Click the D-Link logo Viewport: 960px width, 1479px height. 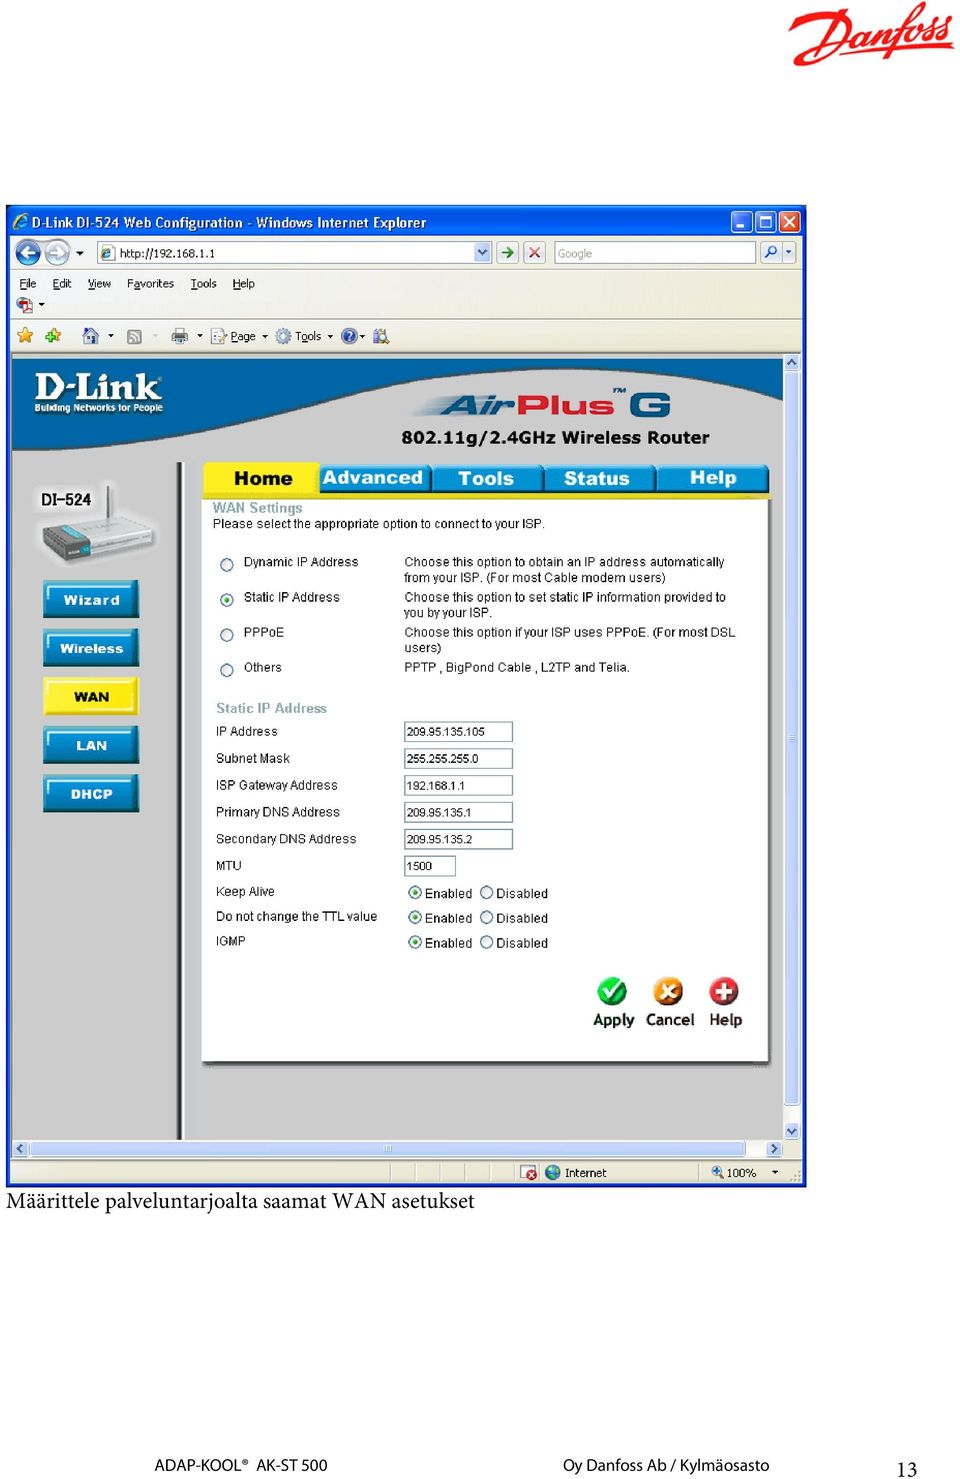[98, 391]
